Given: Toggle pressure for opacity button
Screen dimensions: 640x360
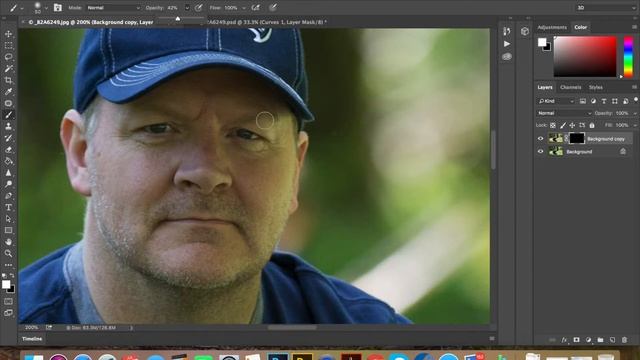Looking at the screenshot, I should coord(198,7).
